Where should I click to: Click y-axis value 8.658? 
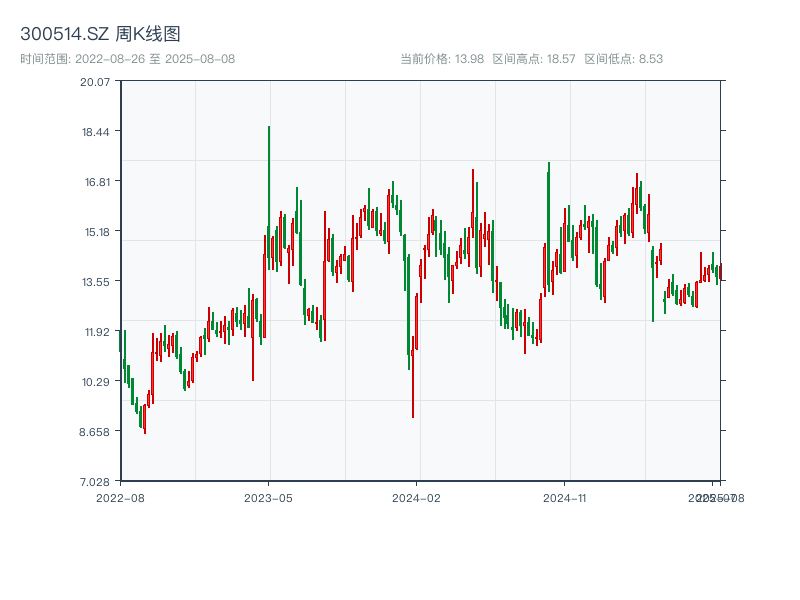tap(94, 432)
